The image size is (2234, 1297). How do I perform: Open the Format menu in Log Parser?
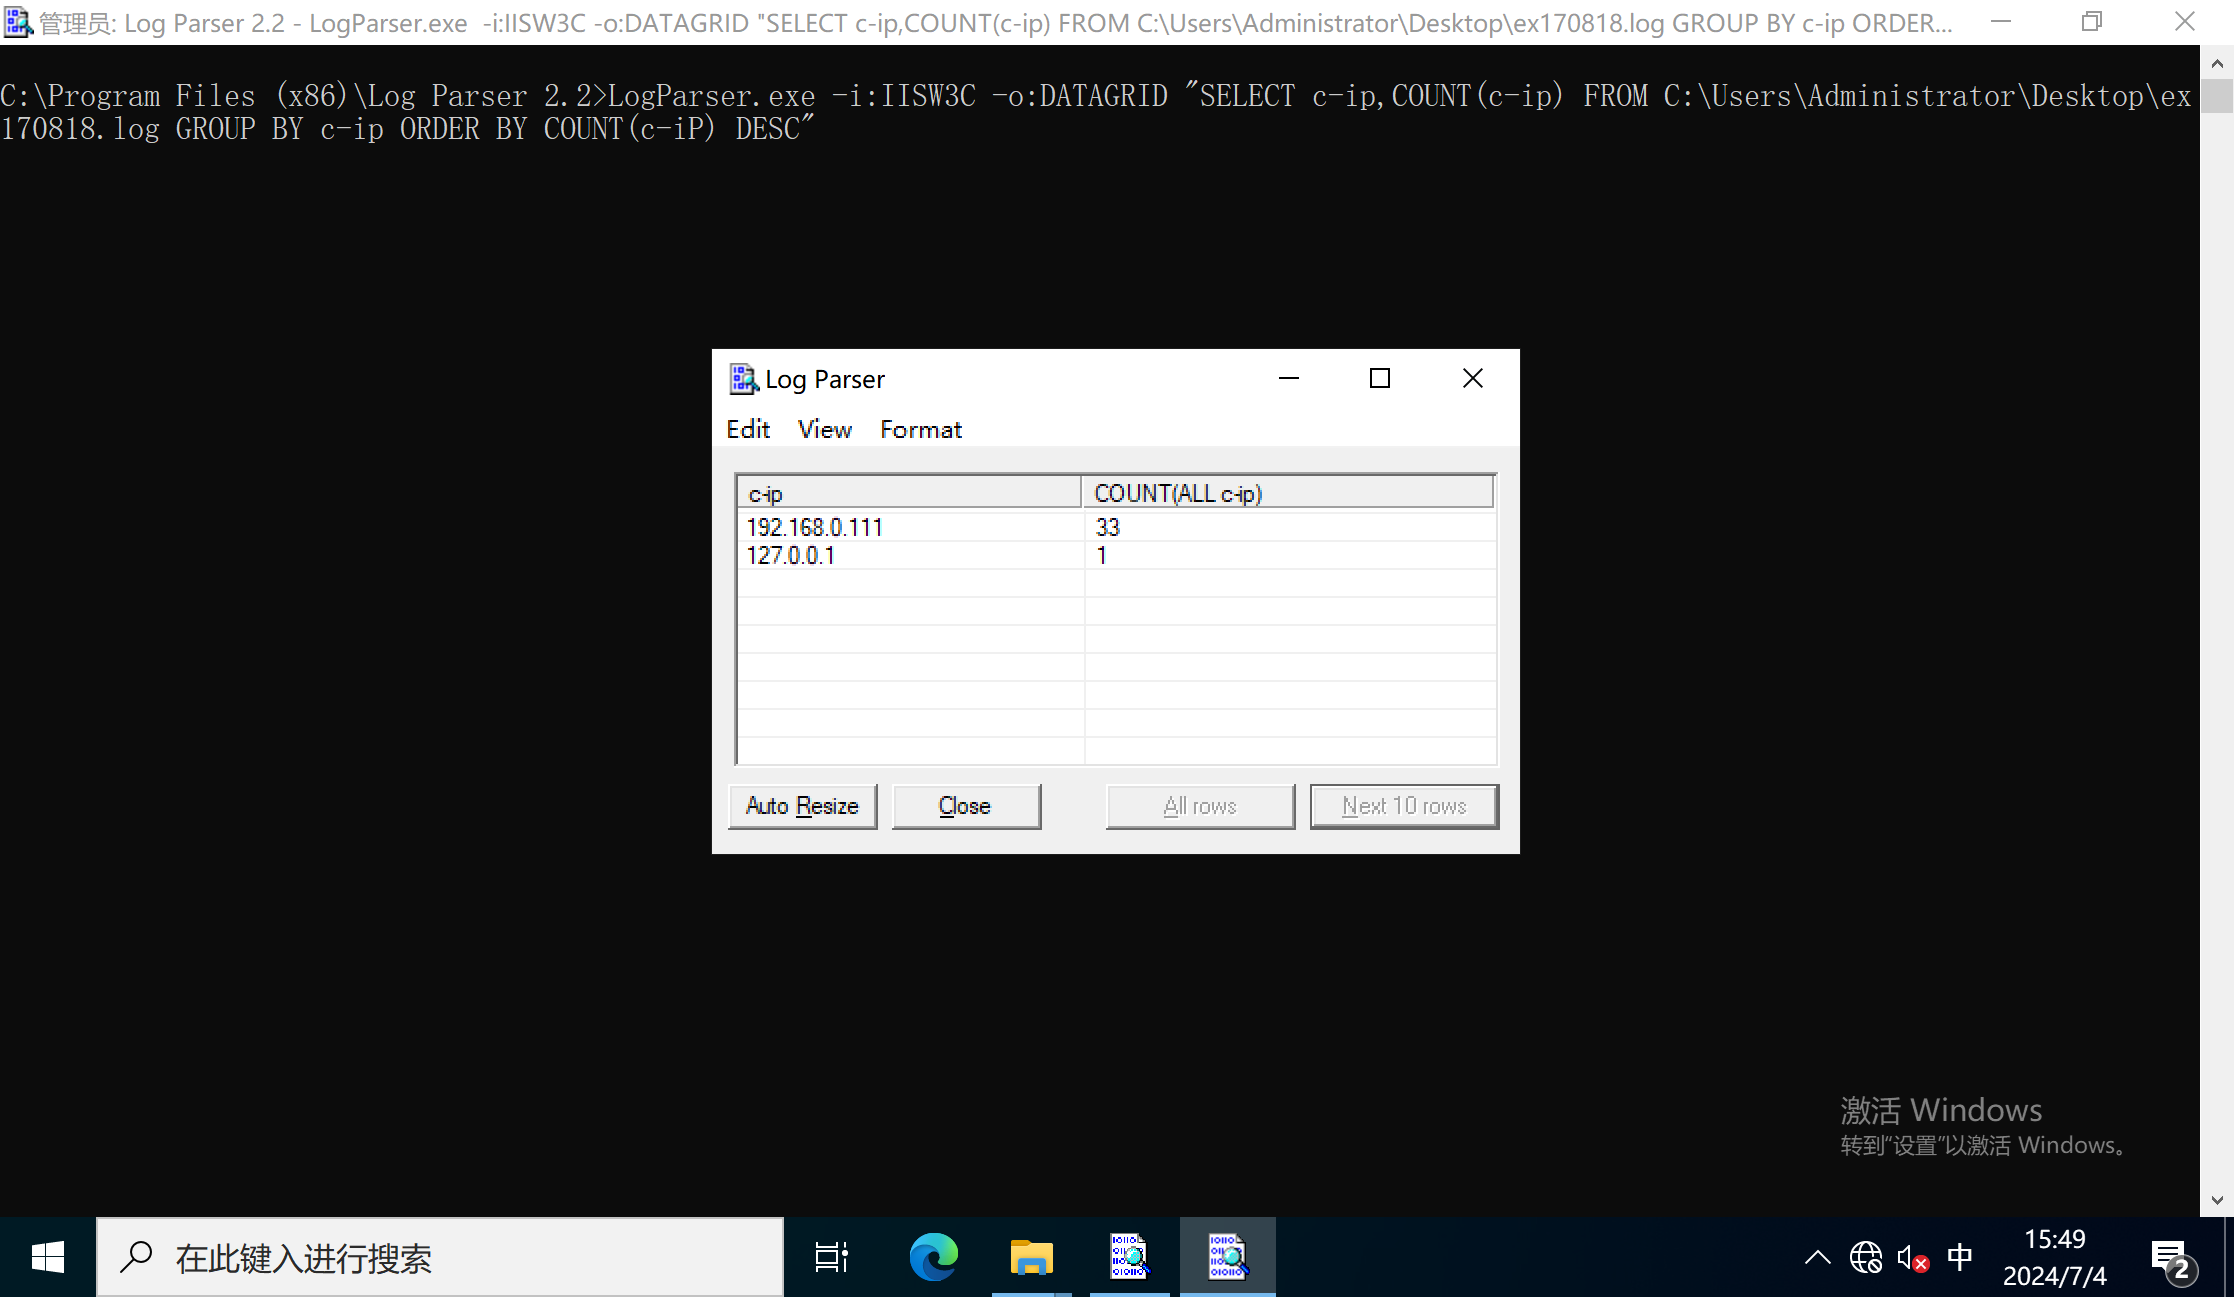pyautogui.click(x=921, y=429)
